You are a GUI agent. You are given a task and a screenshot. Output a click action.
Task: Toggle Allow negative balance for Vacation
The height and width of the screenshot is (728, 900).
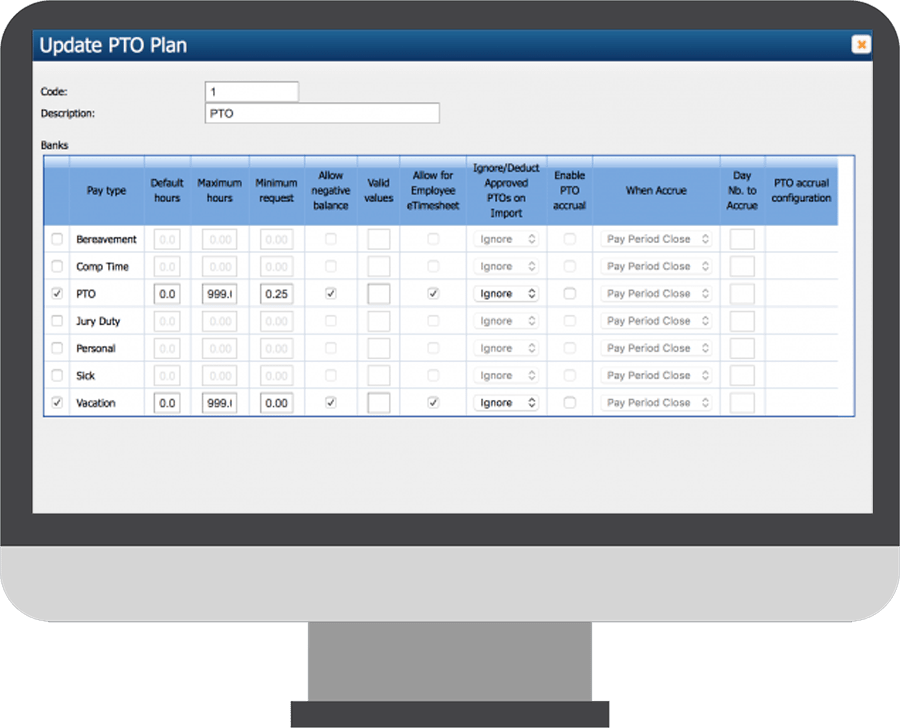tap(330, 402)
